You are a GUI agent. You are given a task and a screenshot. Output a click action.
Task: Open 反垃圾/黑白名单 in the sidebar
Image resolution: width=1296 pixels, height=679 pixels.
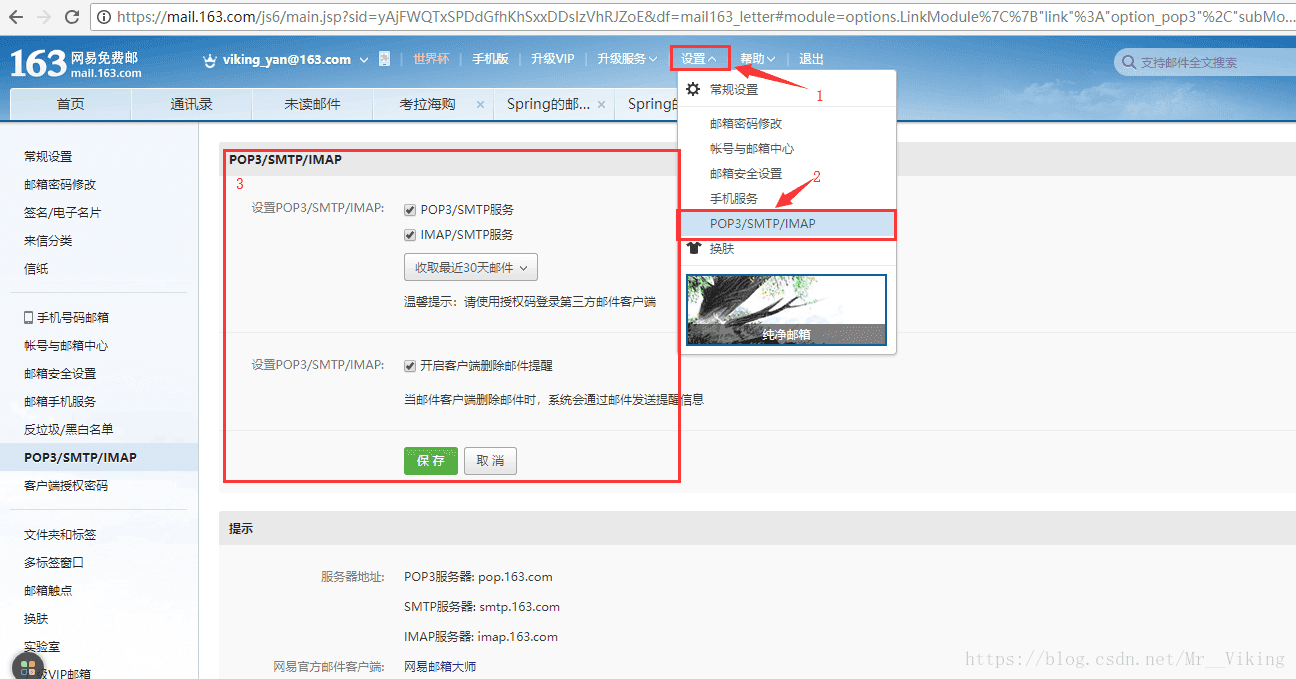click(x=69, y=430)
